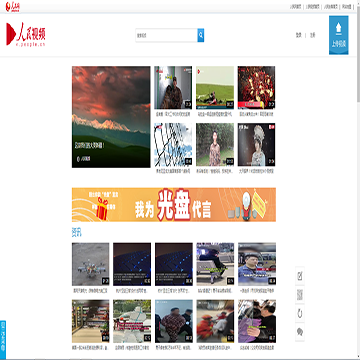Click the blue vertical tab at bottom-left edge
The width and height of the screenshot is (360, 360).
pyautogui.click(x=3, y=339)
